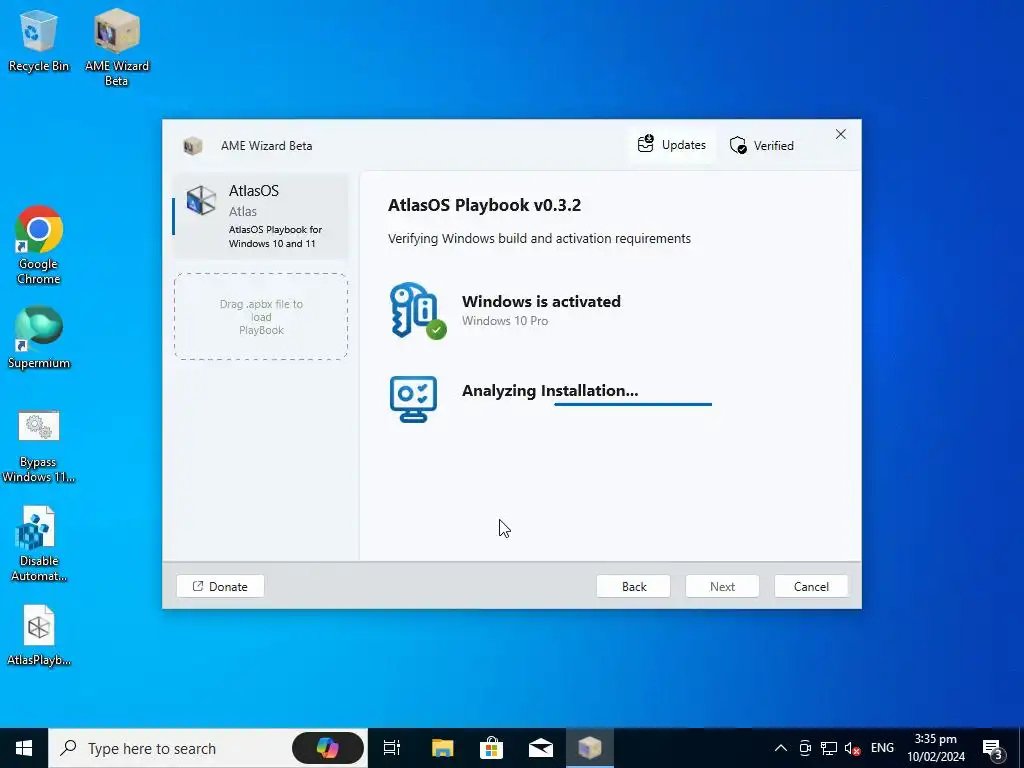
Task: Click the 'Verifying Windows build' description text
Action: click(x=539, y=238)
